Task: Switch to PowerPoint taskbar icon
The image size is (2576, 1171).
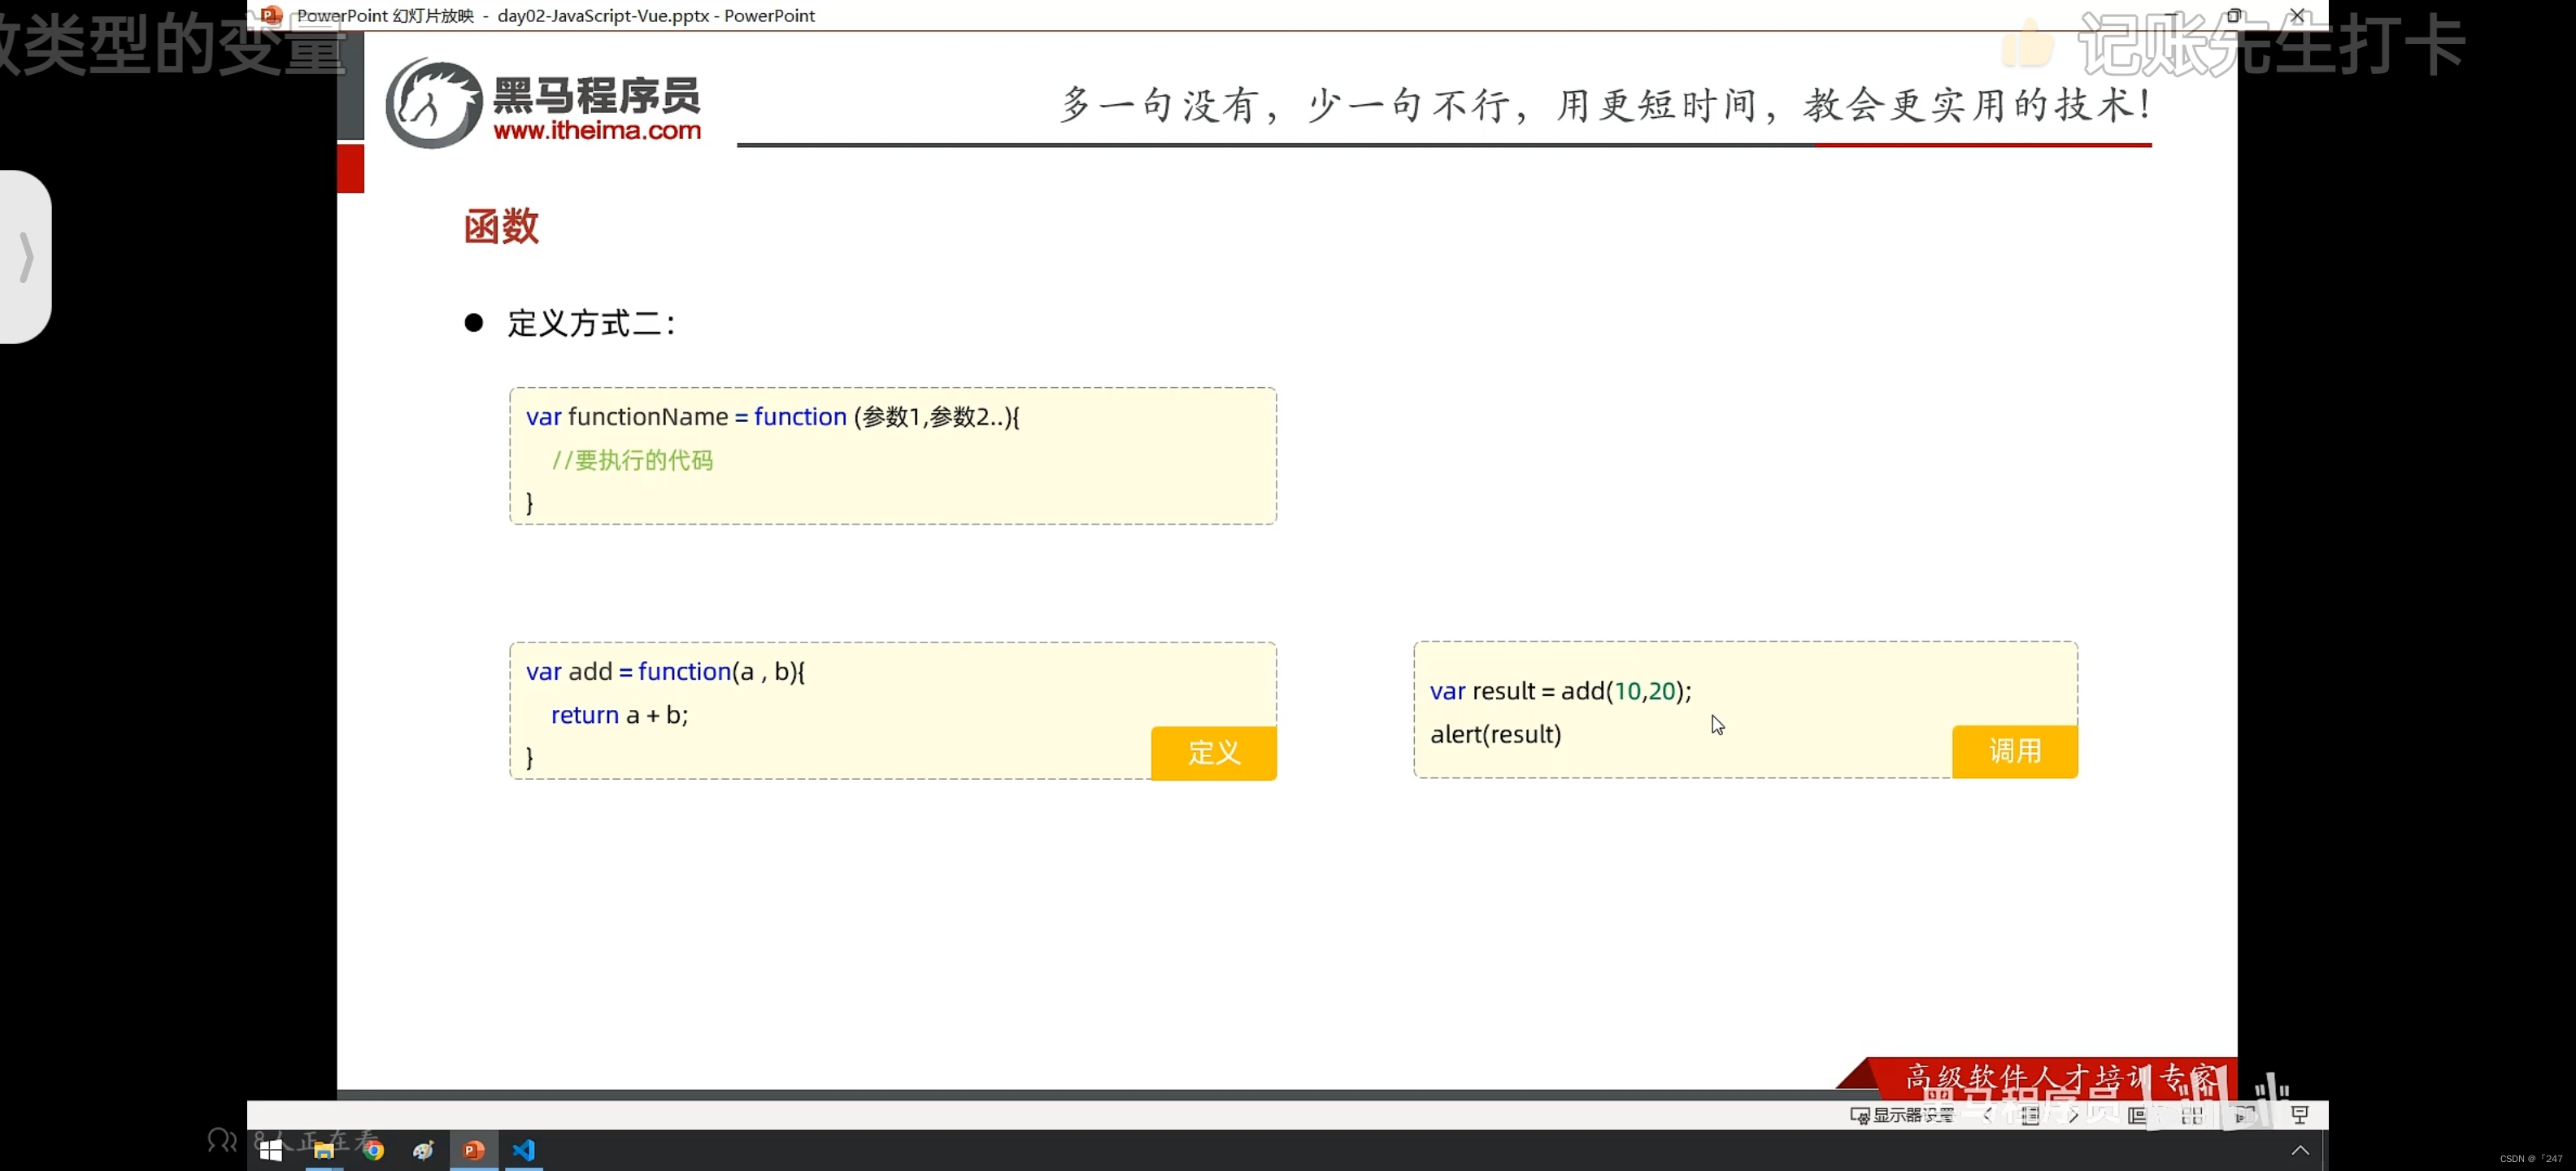Action: [474, 1150]
